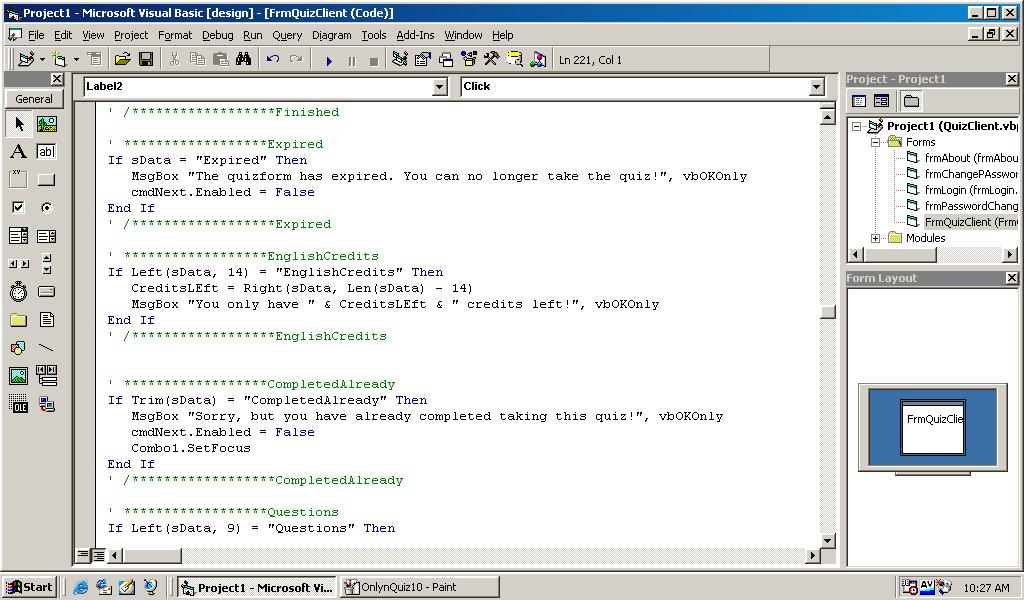Open the Toolbox toolbar icon
The height and width of the screenshot is (600, 1024).
pyautogui.click(x=492, y=60)
